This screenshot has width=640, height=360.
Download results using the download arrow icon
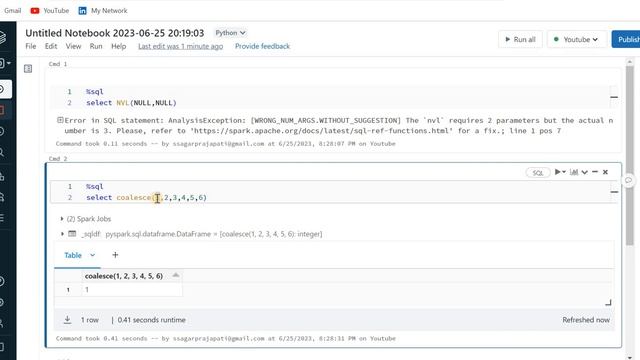pyautogui.click(x=67, y=320)
